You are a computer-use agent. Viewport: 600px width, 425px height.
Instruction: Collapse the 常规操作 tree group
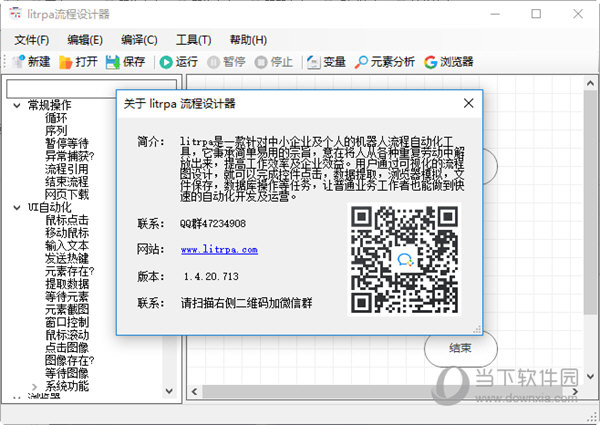pyautogui.click(x=17, y=105)
